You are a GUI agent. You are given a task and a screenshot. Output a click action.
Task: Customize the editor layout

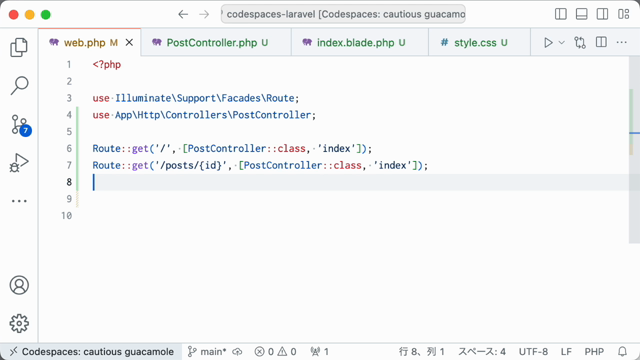pyautogui.click(x=623, y=14)
